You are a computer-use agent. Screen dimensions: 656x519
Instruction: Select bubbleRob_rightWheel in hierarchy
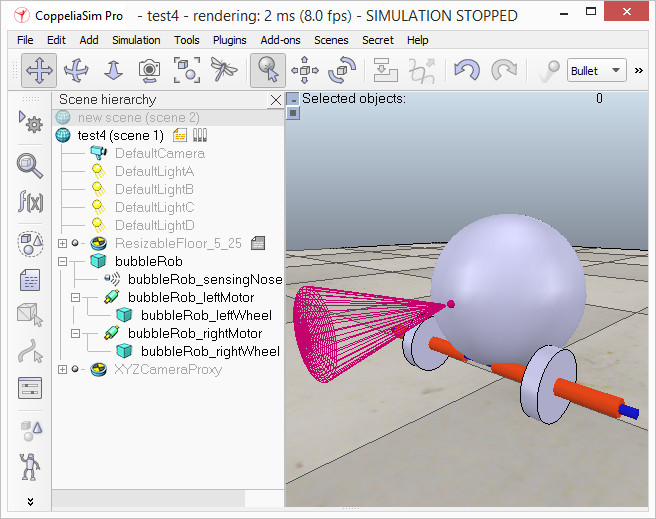[210, 351]
